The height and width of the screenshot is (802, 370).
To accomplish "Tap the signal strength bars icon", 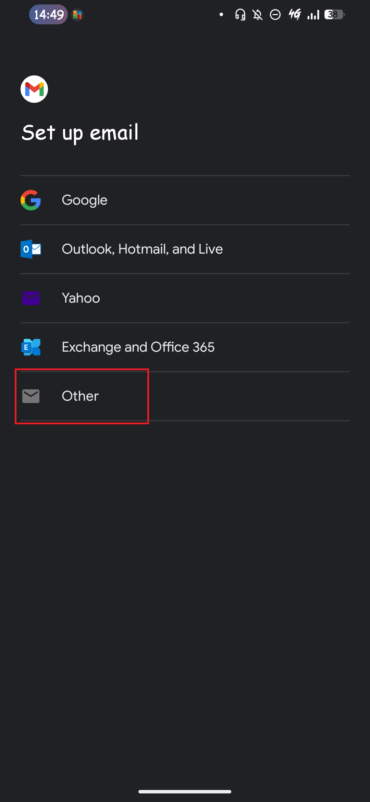I will tap(313, 15).
